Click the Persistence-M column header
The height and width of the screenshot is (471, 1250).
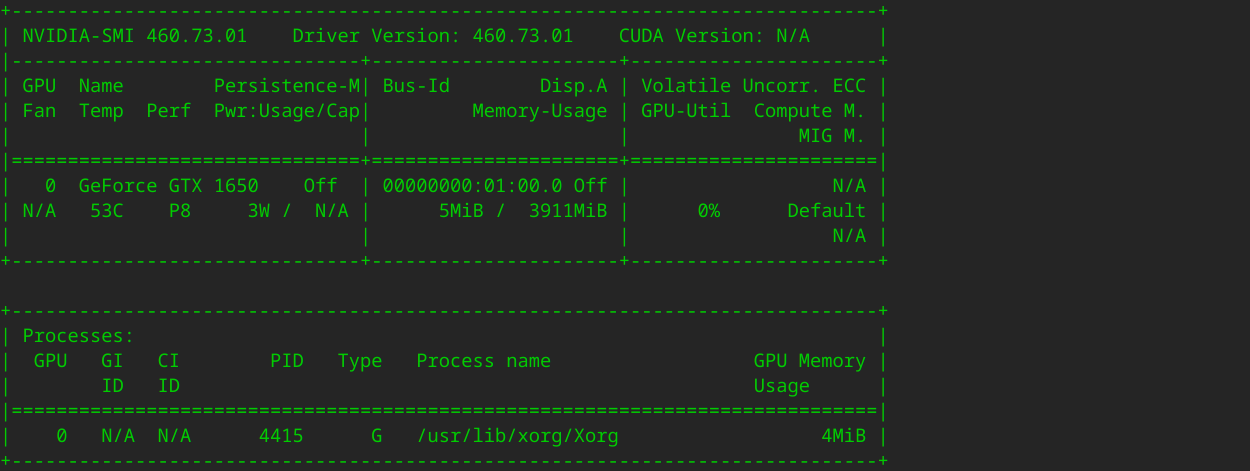287,86
